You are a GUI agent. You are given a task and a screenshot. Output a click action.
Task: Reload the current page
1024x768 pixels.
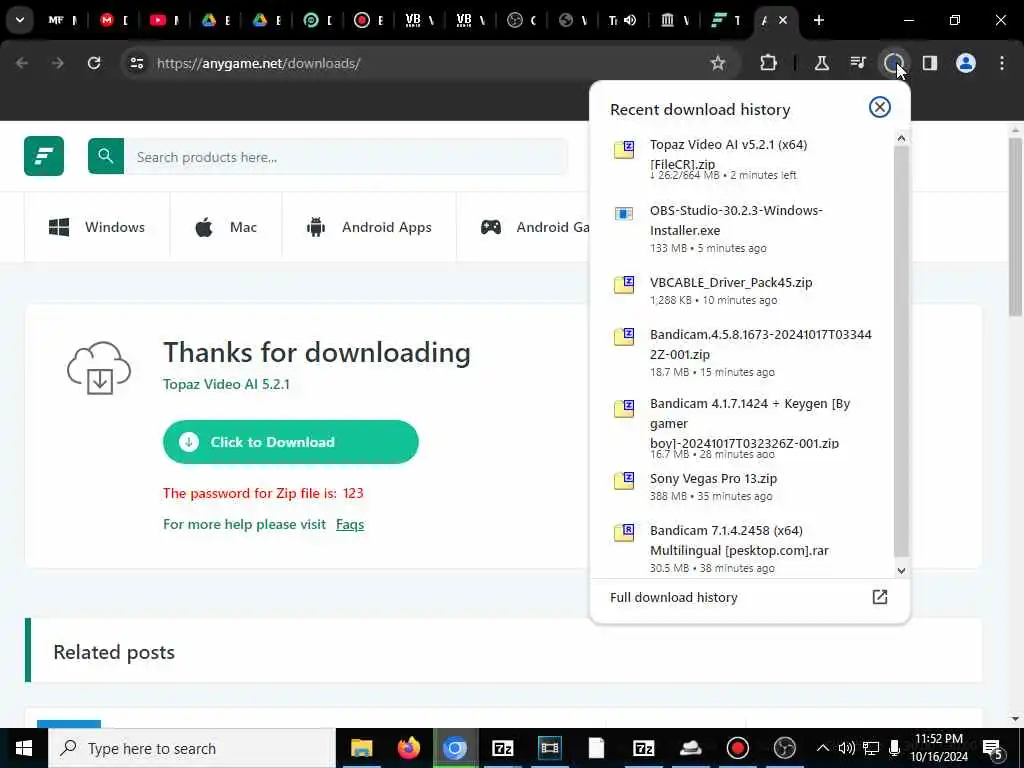94,63
